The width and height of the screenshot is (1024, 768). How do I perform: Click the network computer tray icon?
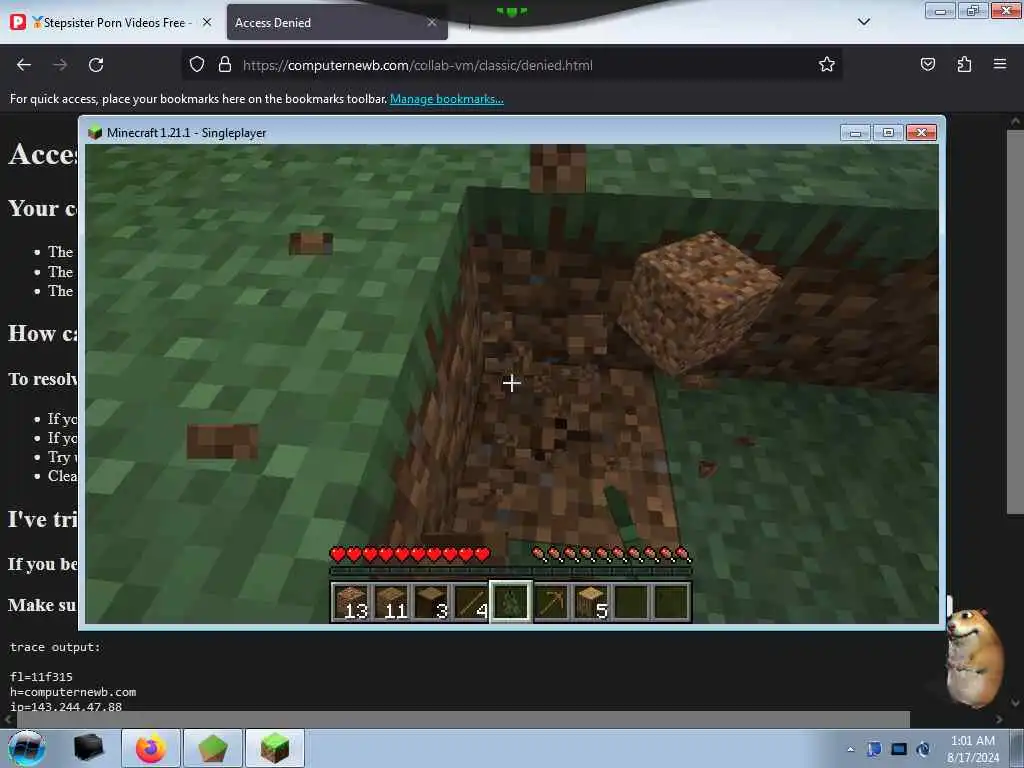(874, 749)
